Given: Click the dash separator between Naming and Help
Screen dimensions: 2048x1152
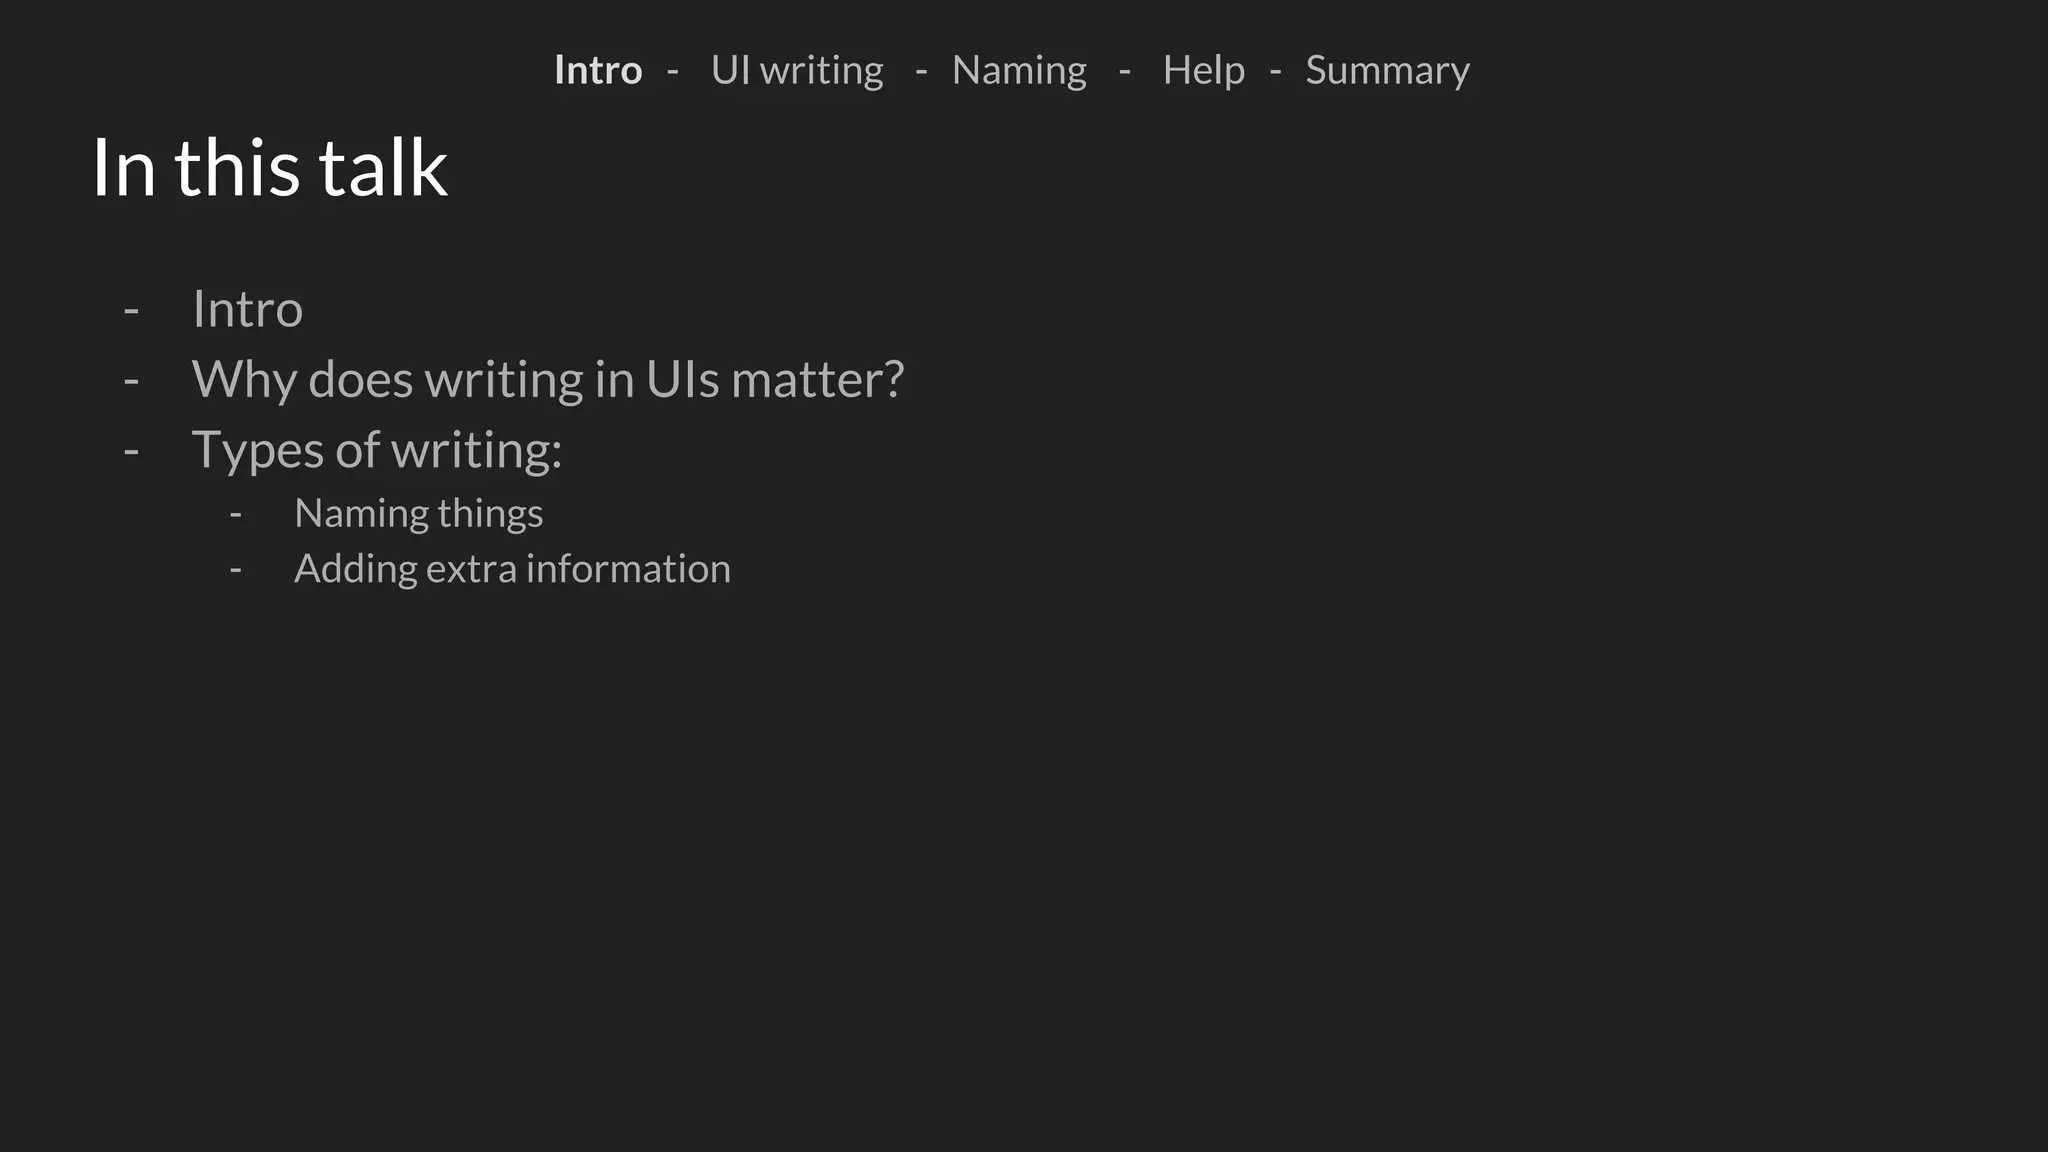Looking at the screenshot, I should point(1125,71).
